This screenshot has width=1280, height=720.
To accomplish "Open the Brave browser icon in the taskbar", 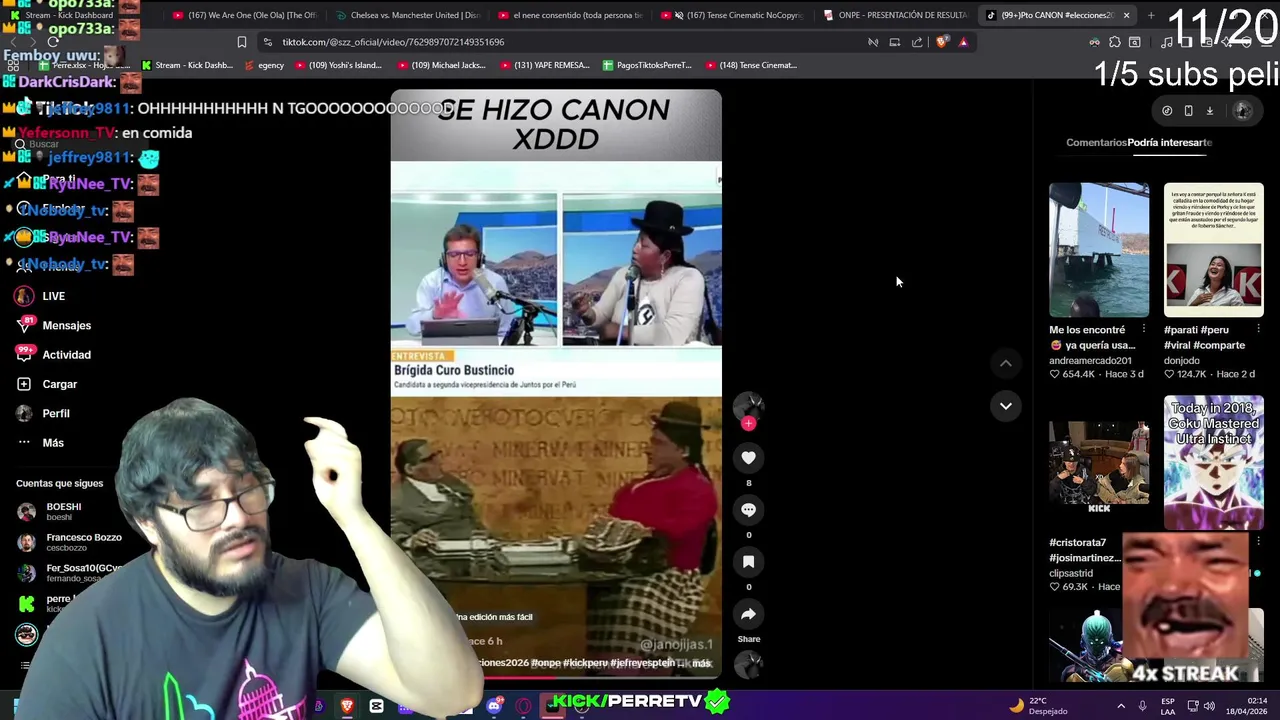I will pyautogui.click(x=347, y=707).
